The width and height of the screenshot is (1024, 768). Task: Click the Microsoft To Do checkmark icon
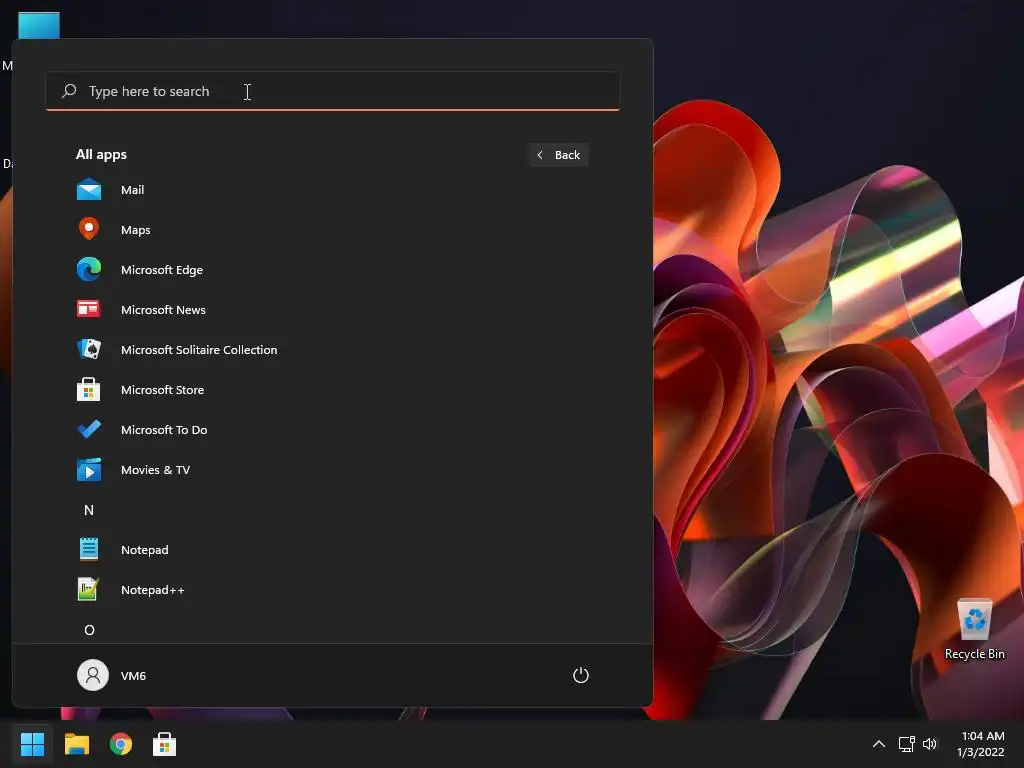click(89, 429)
